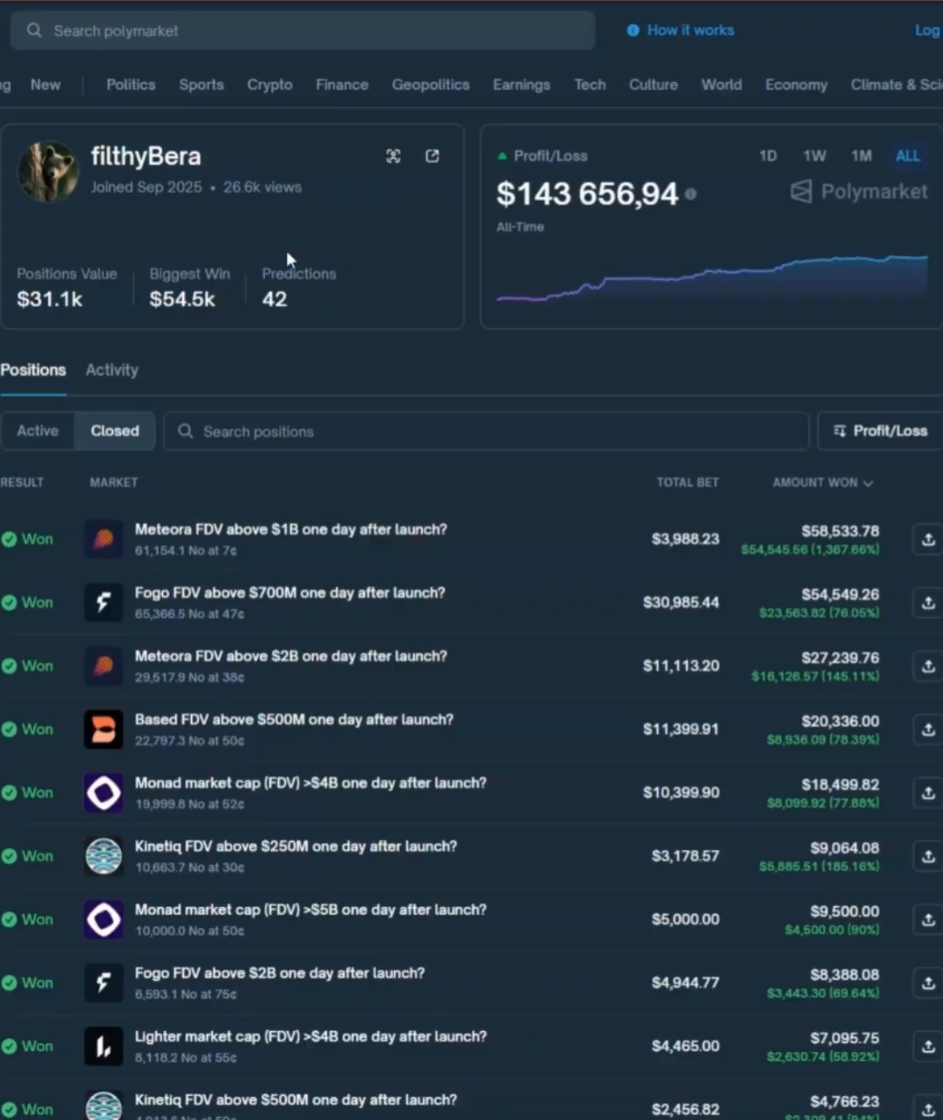Open the Profit/Loss sort dropdown
The height and width of the screenshot is (1120, 943).
(879, 431)
